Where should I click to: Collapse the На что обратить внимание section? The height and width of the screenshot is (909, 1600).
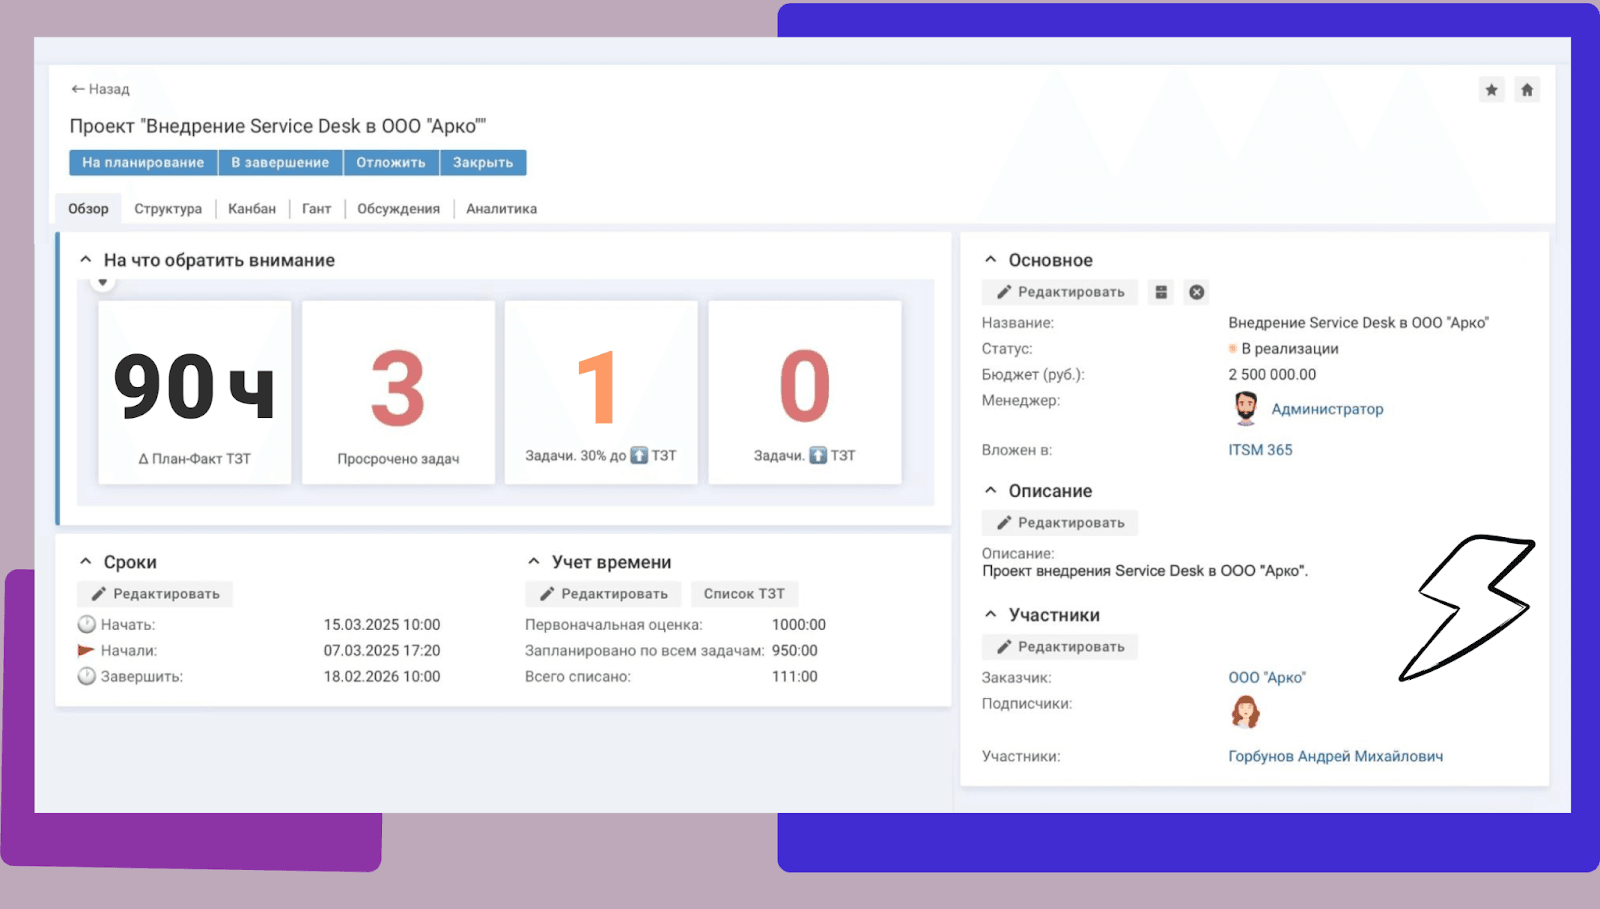85,259
